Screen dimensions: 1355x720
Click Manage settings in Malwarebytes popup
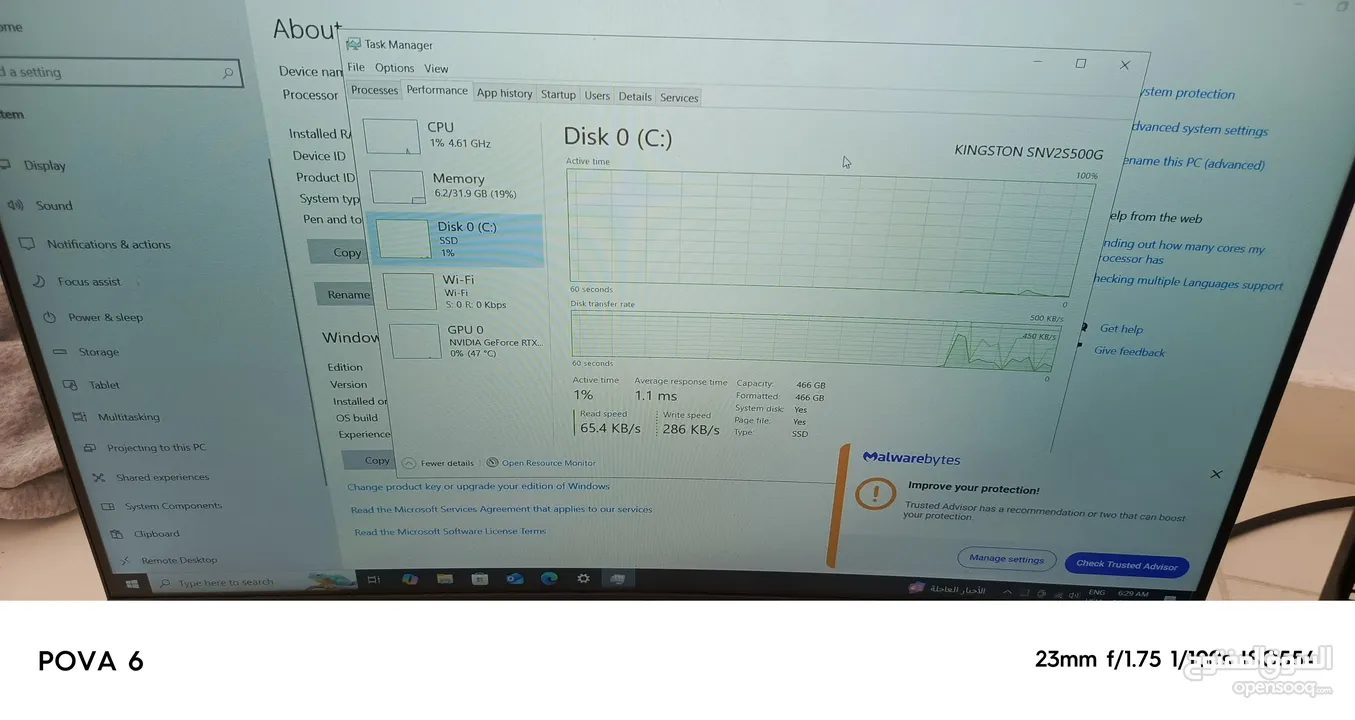point(1006,559)
